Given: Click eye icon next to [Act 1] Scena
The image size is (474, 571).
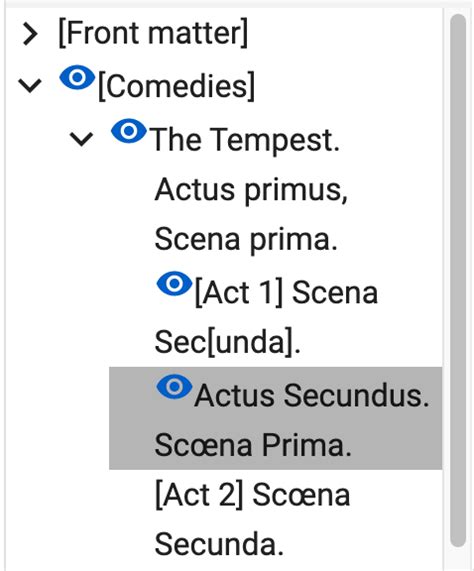Looking at the screenshot, I should (174, 284).
